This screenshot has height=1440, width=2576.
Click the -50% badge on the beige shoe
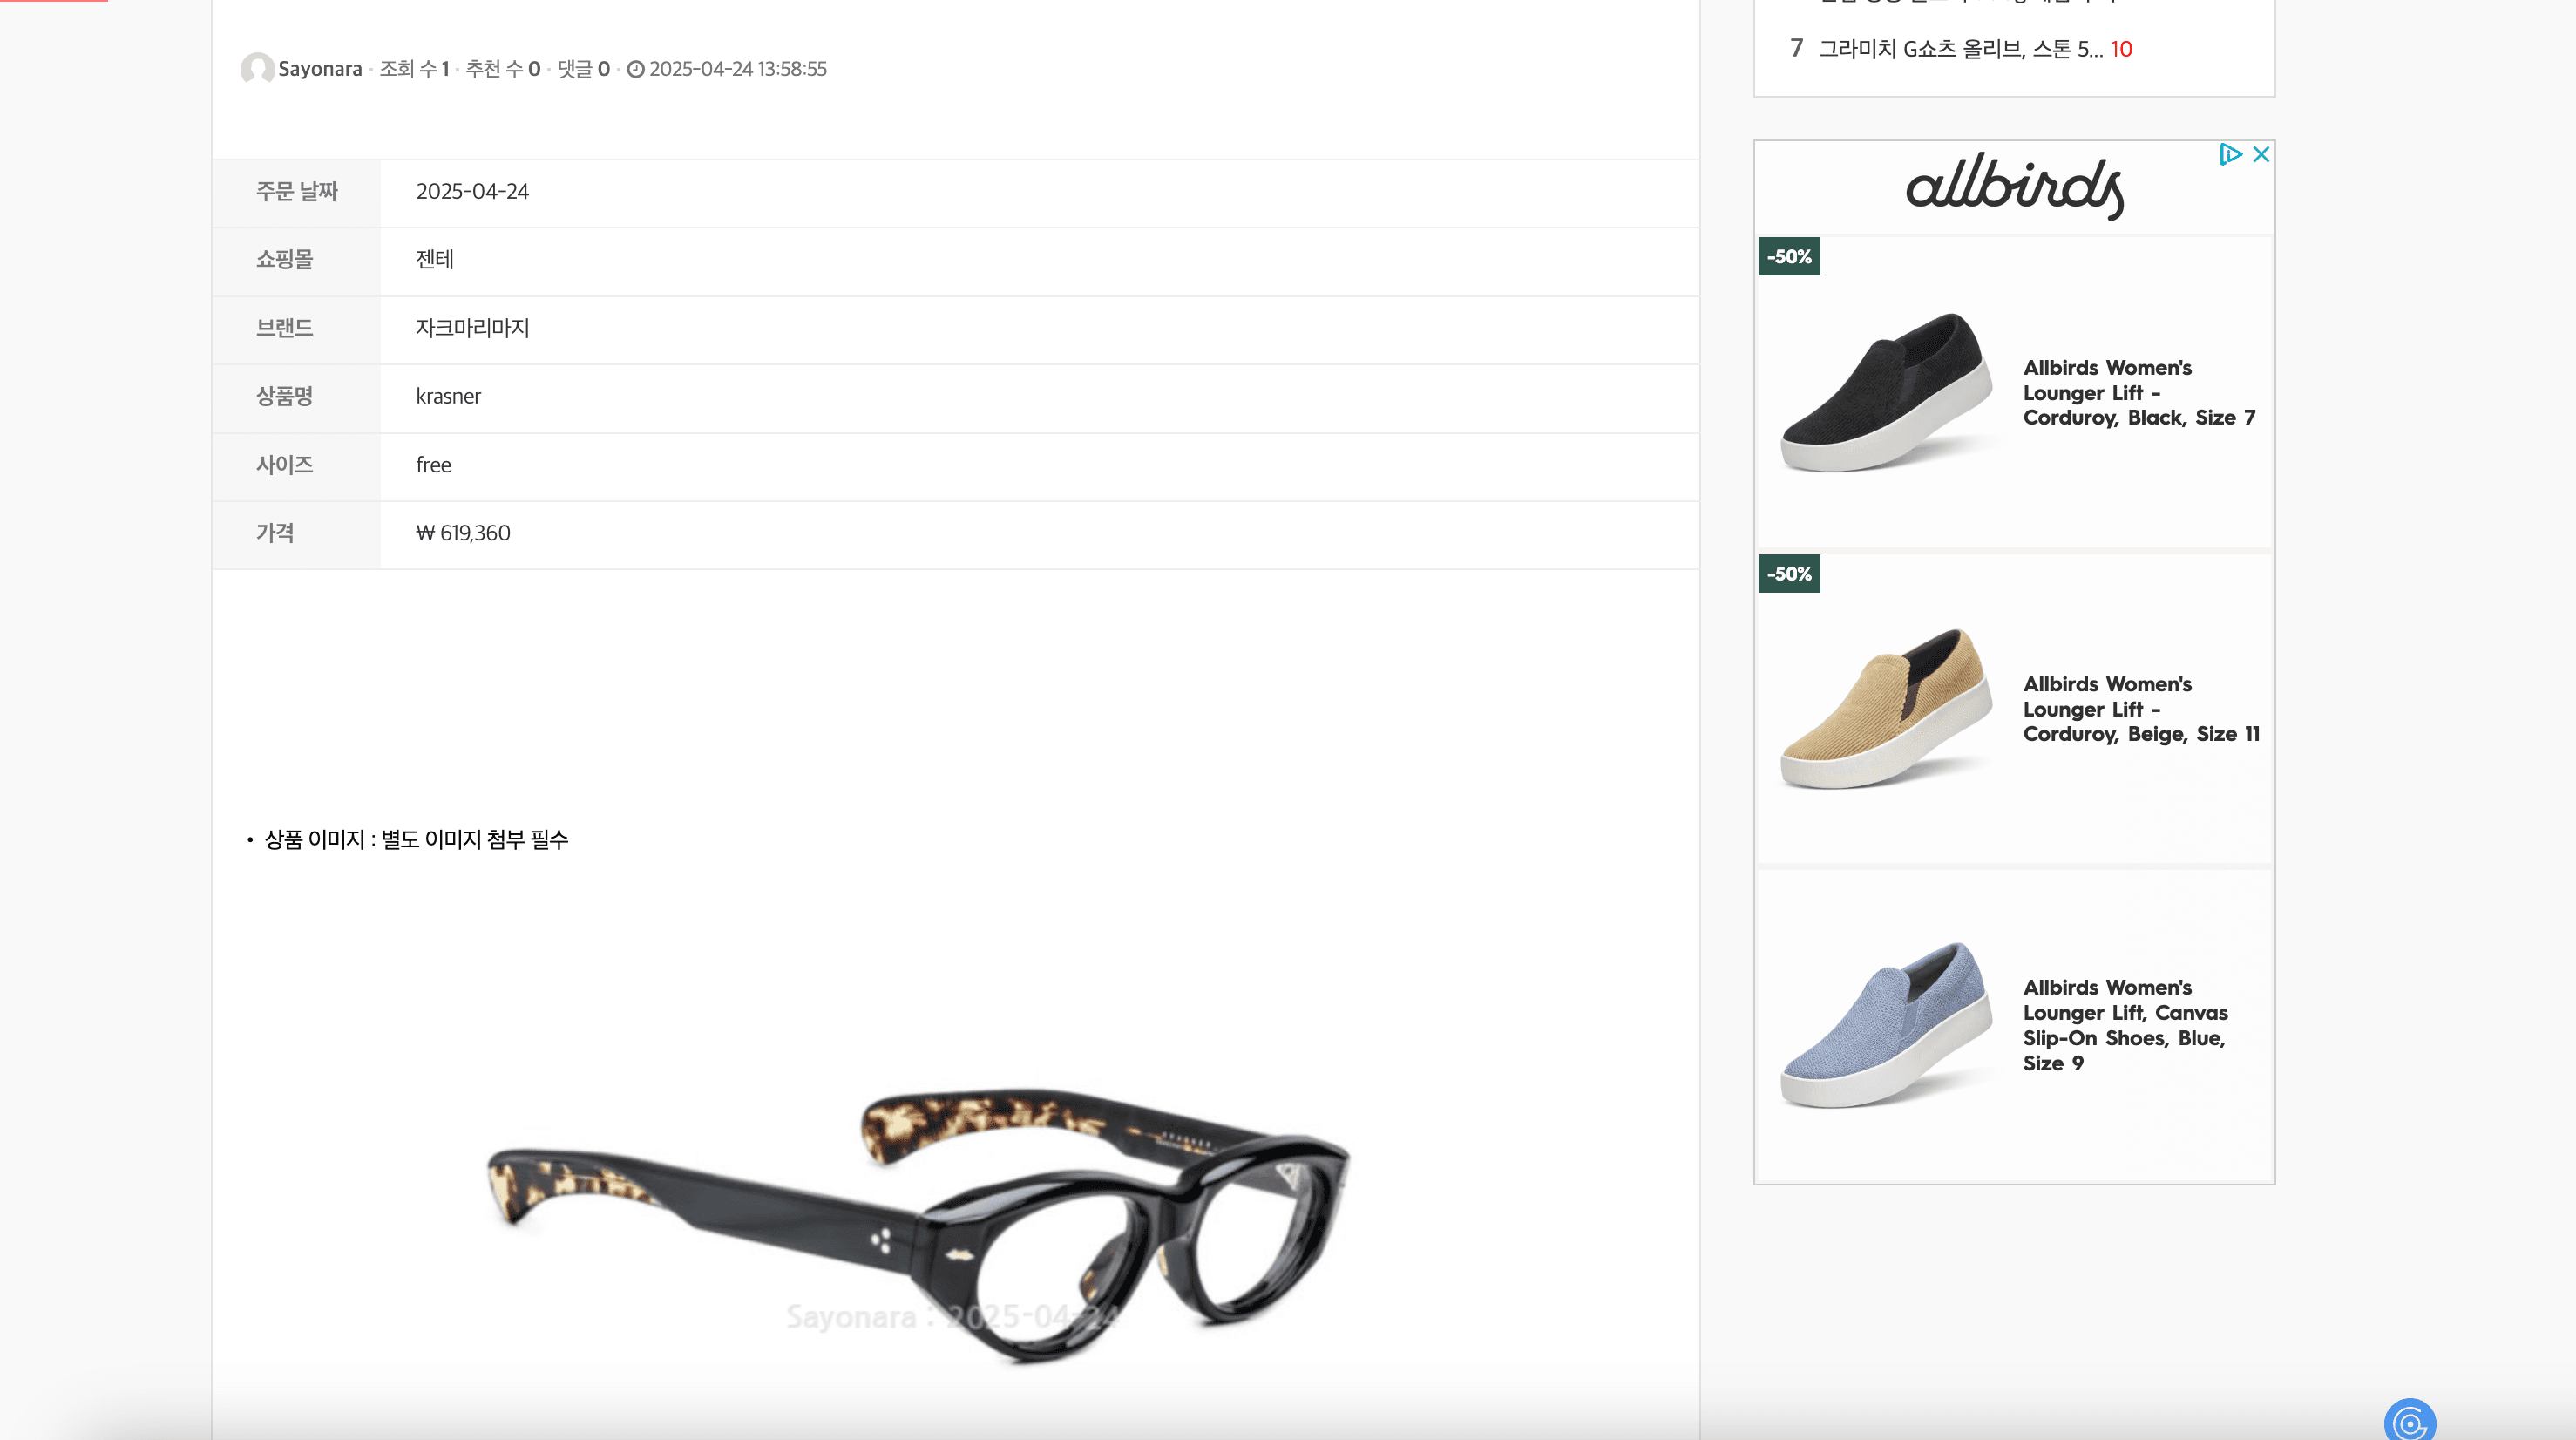pyautogui.click(x=1789, y=574)
